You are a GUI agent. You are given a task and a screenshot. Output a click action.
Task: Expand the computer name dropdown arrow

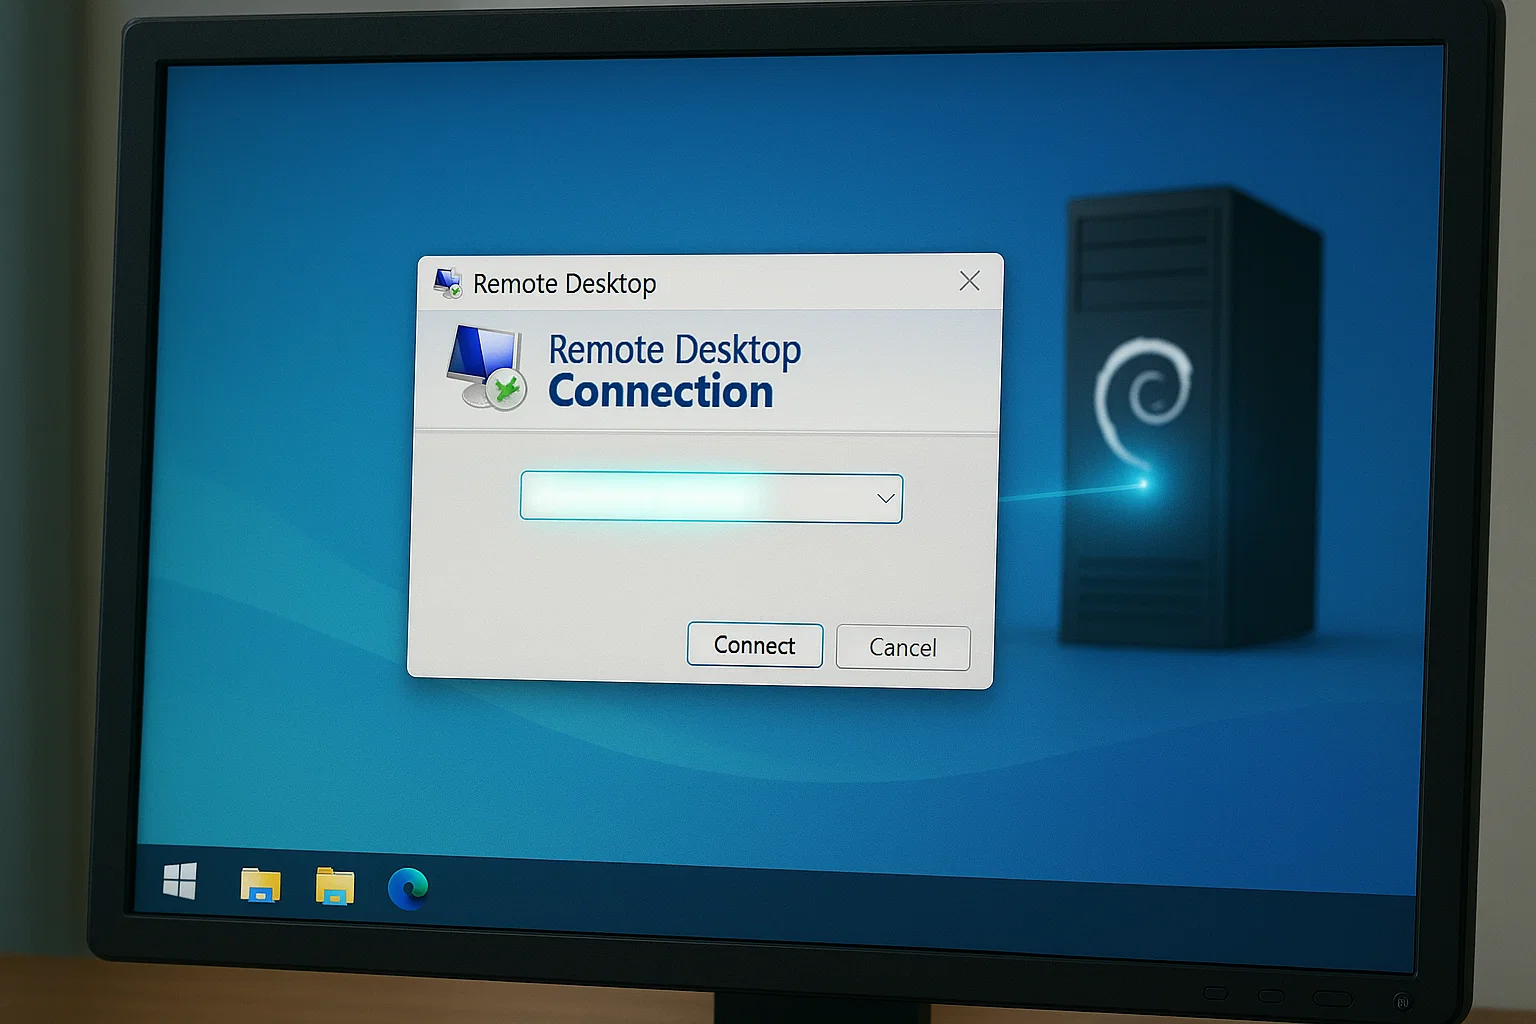(885, 498)
